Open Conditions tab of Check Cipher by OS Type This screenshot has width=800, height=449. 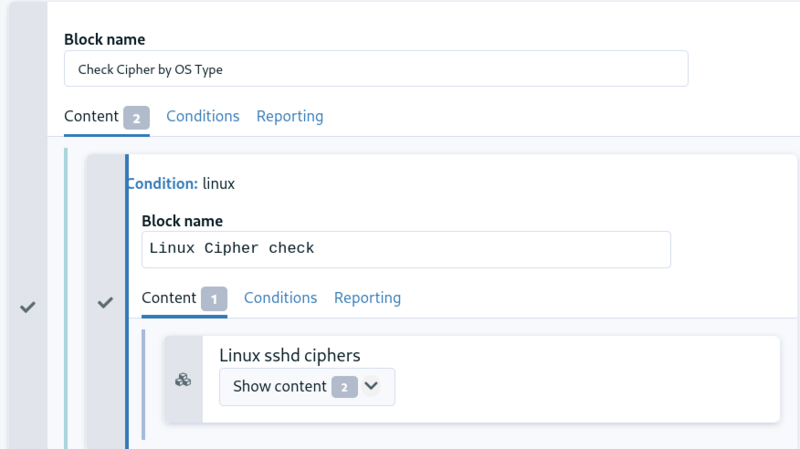203,116
